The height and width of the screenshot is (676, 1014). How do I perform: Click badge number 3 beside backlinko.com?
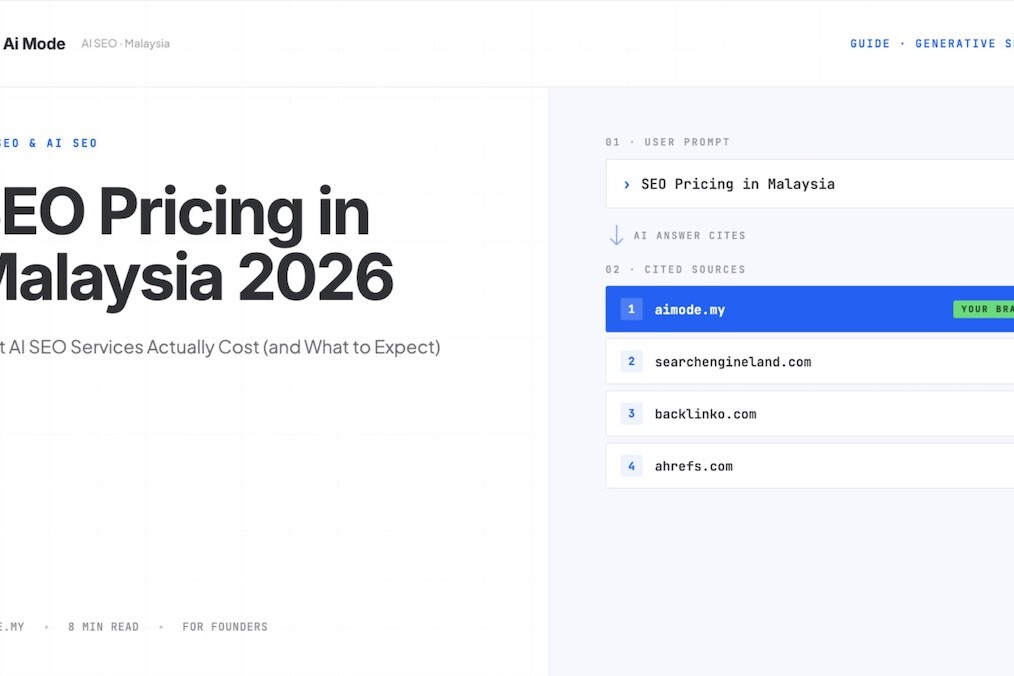[x=631, y=413]
